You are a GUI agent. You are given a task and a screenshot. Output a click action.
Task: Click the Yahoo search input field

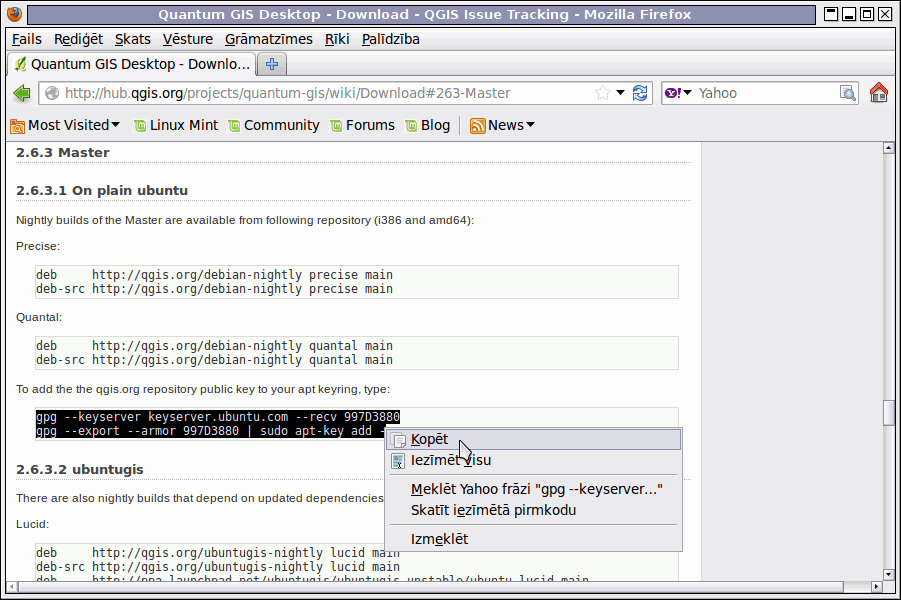pyautogui.click(x=767, y=93)
